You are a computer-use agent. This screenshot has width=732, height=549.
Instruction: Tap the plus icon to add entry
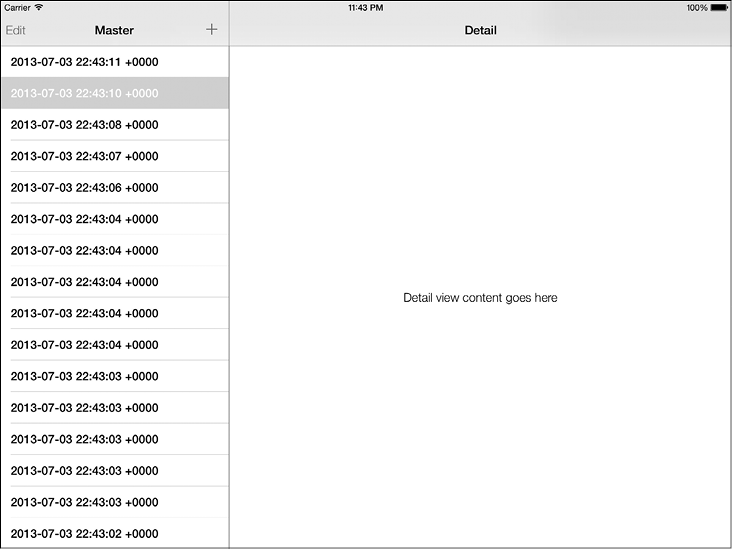click(x=211, y=30)
